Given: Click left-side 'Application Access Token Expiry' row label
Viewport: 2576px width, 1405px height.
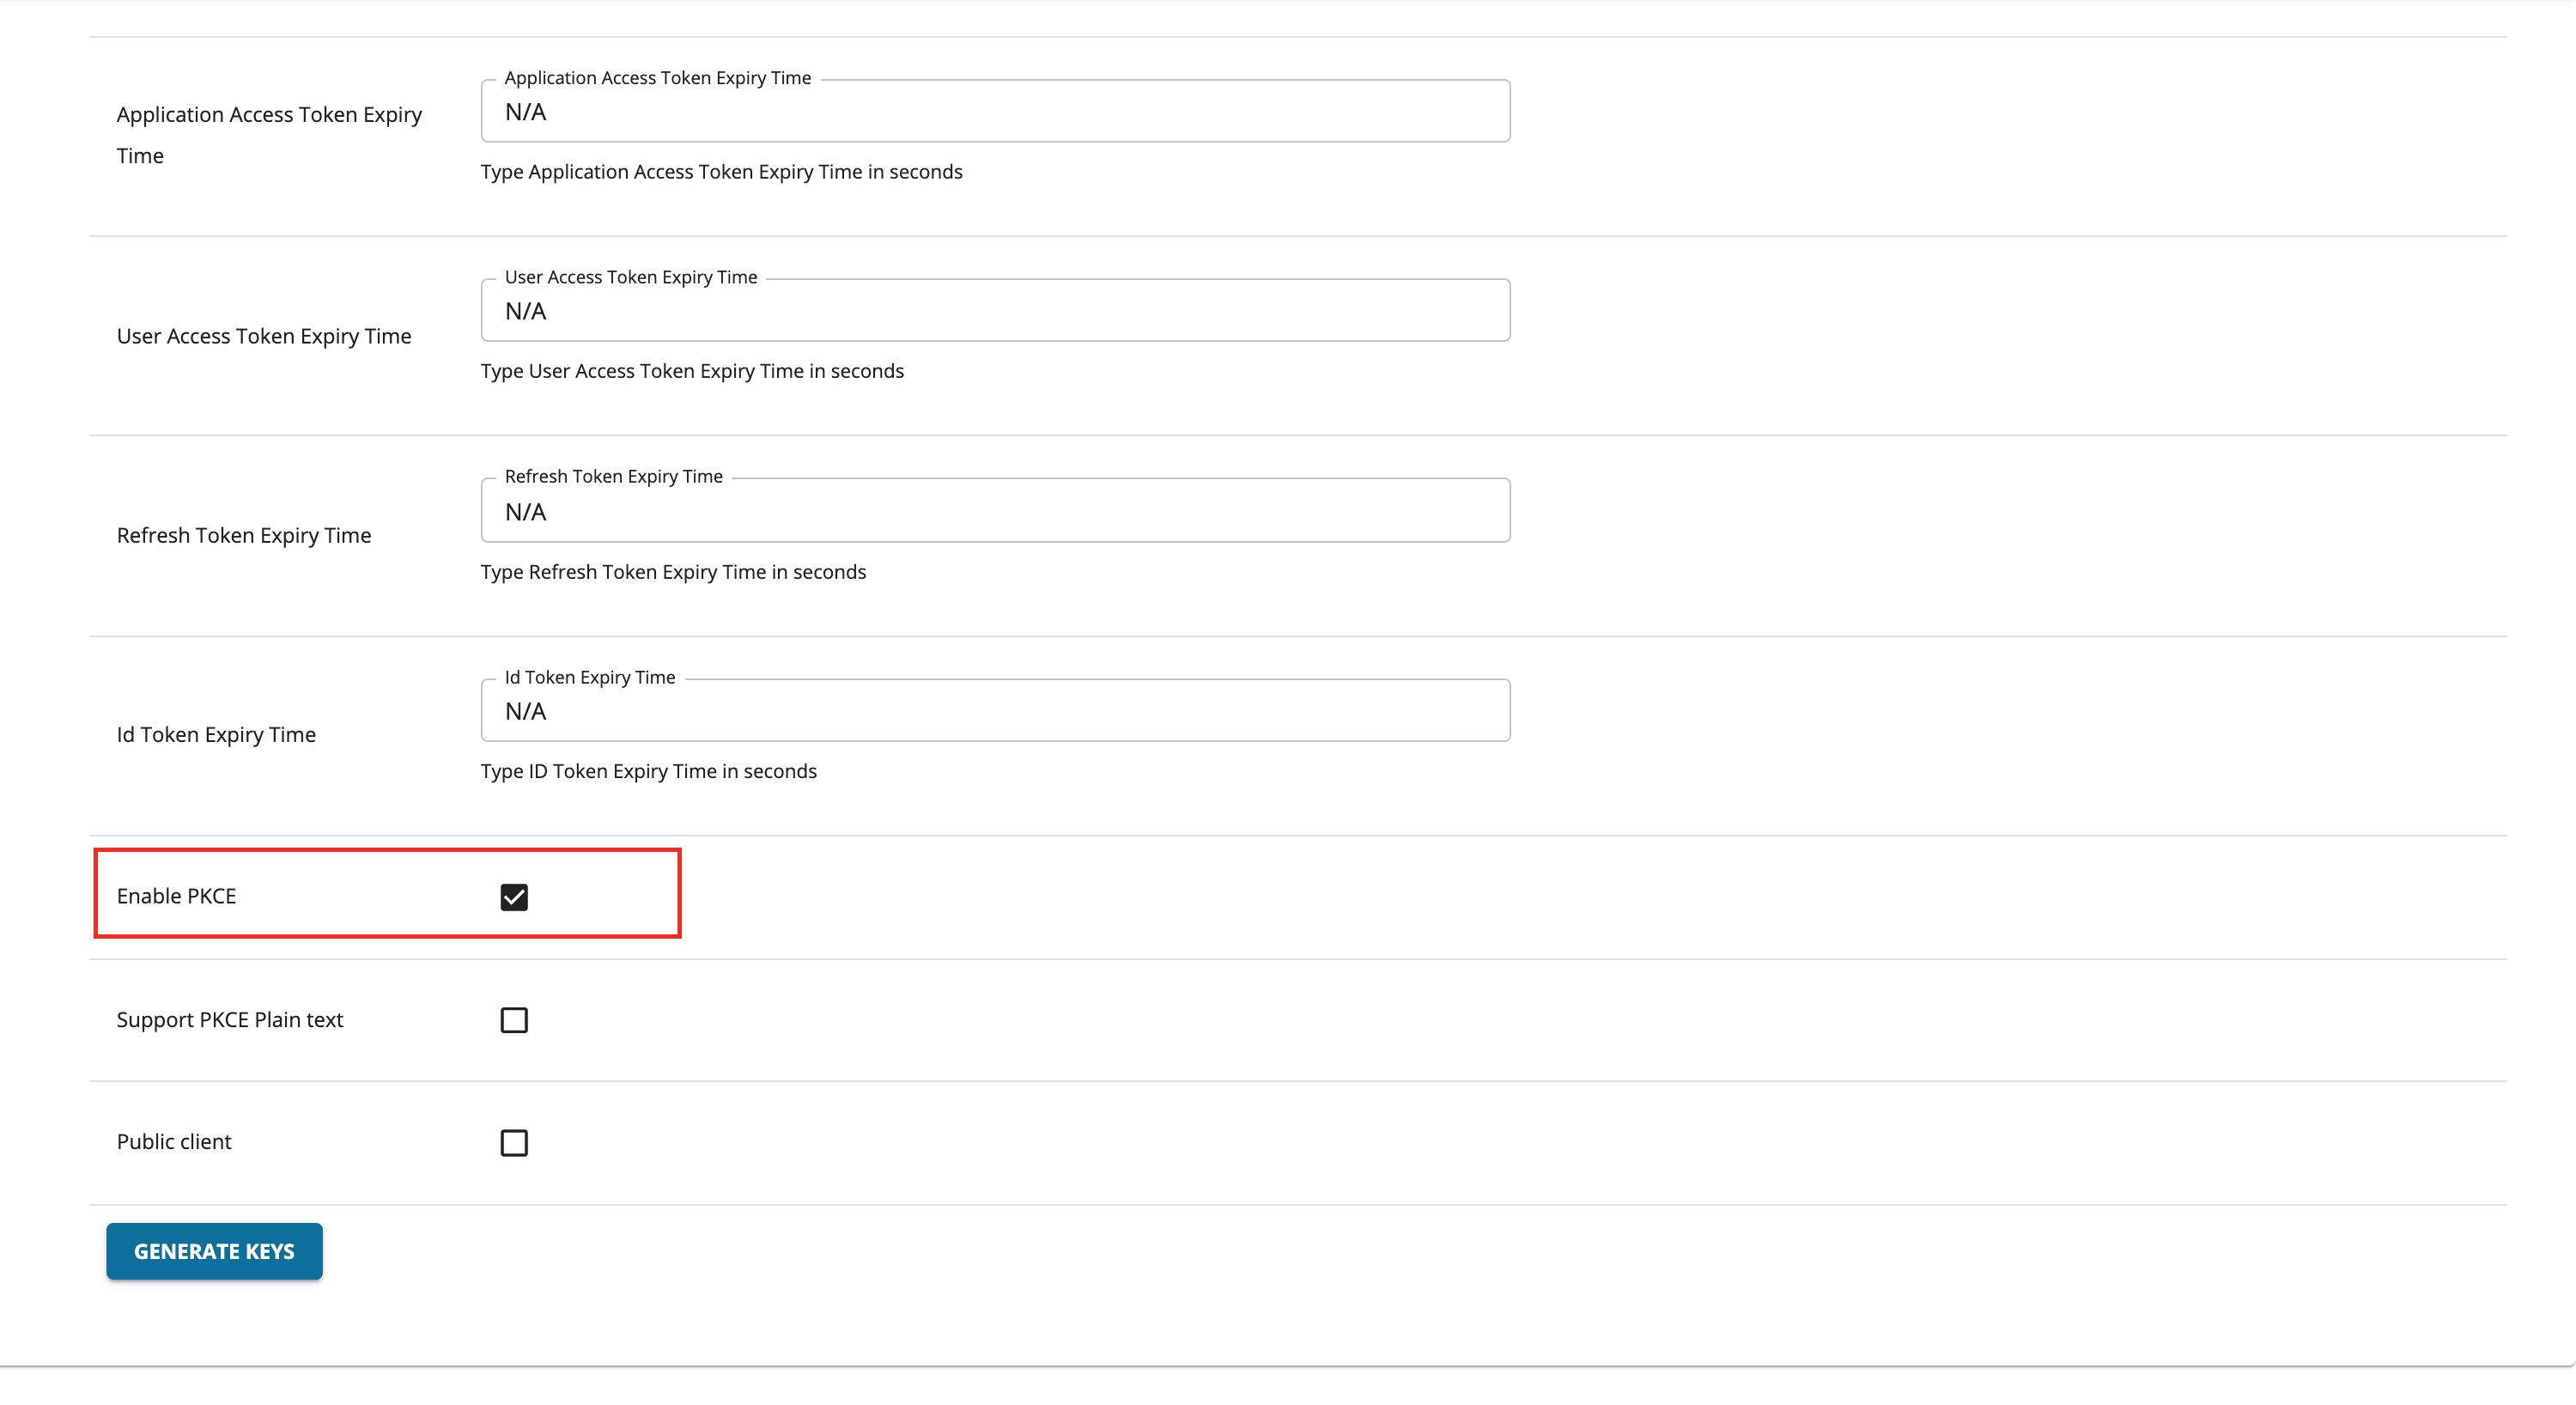Looking at the screenshot, I should tap(269, 115).
